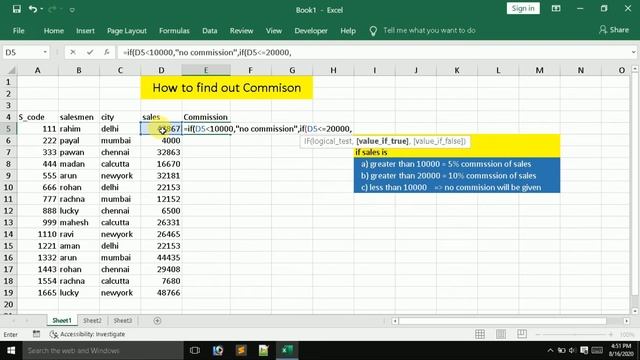
Task: Open the Developer ribbon tab
Action: point(311,31)
